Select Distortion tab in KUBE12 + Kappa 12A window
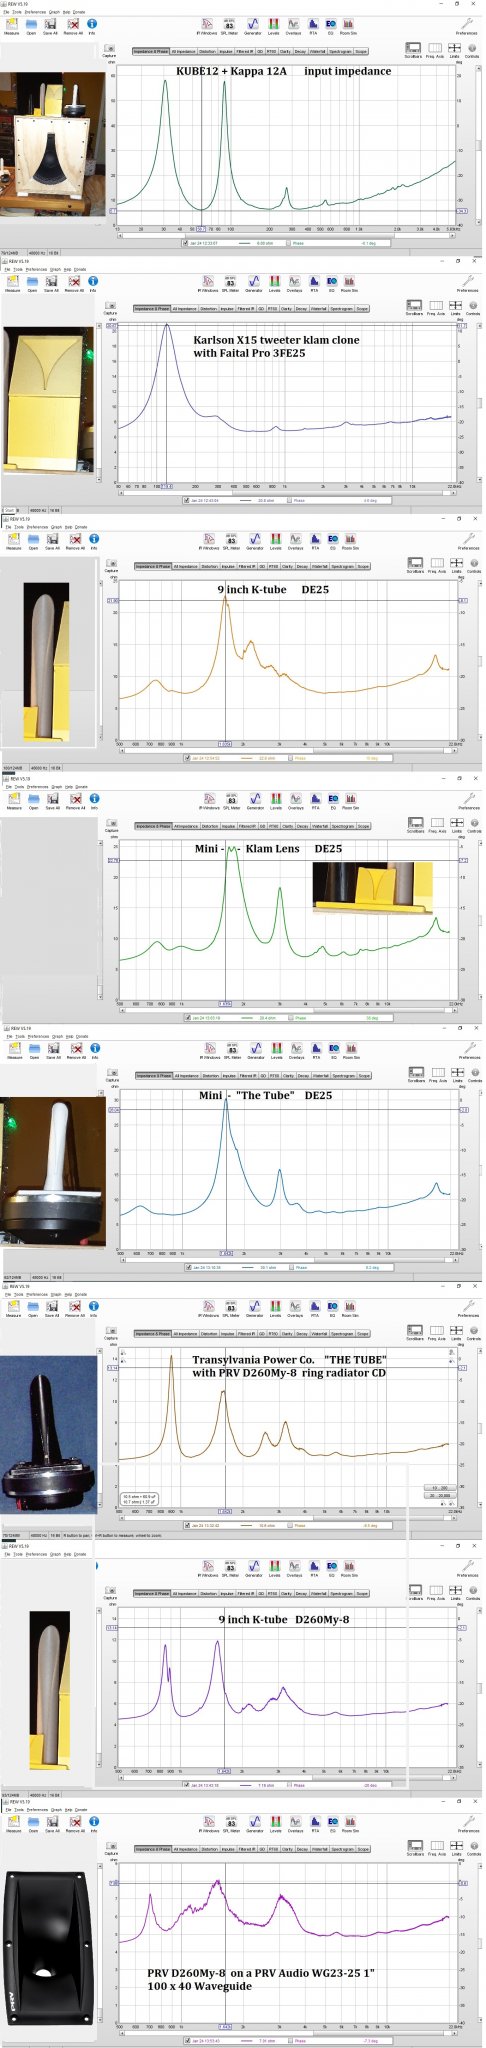The height and width of the screenshot is (2048, 486). click(x=207, y=51)
